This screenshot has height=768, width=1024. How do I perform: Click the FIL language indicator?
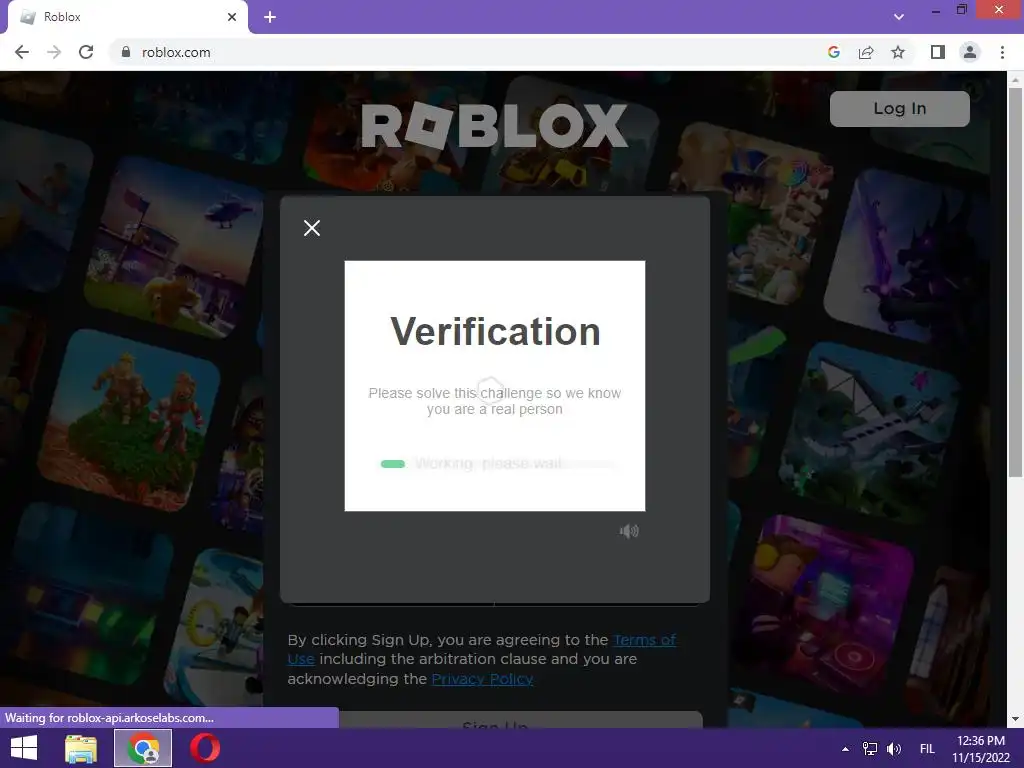(927, 749)
